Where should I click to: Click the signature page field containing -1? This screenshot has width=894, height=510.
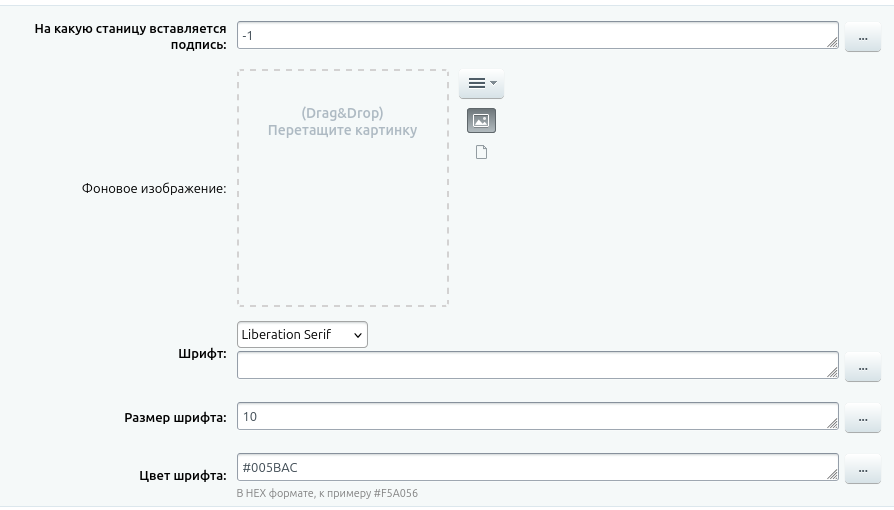point(537,36)
